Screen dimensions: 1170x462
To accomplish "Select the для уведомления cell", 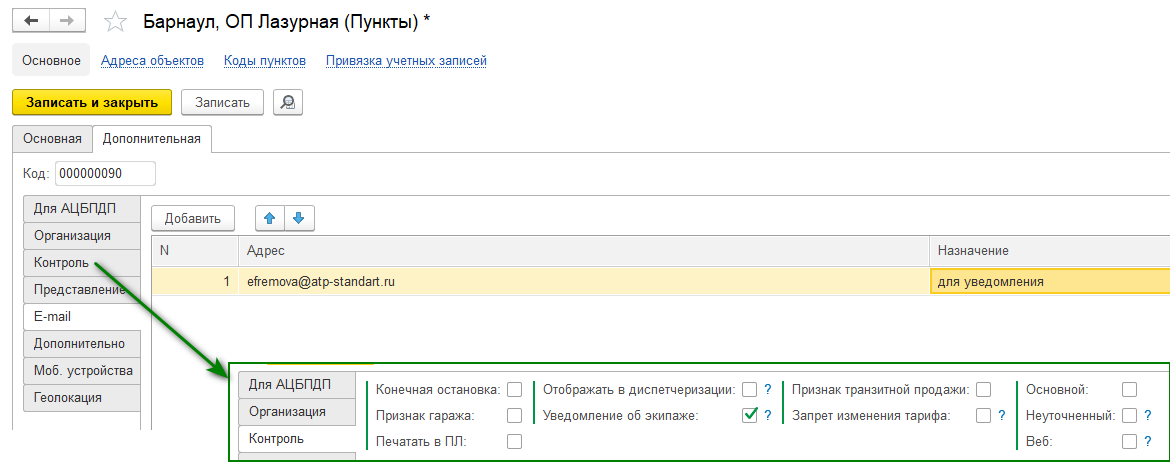I will (1048, 282).
